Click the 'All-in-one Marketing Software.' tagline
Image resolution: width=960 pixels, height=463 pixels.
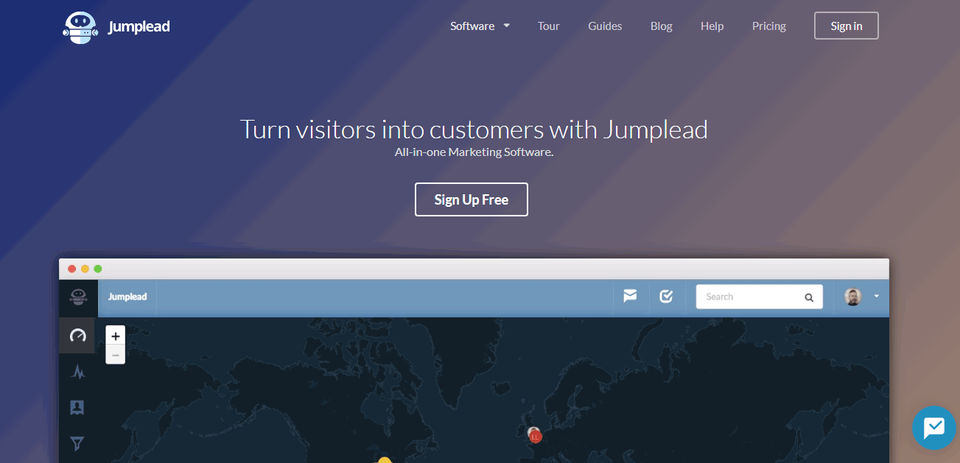(x=474, y=152)
